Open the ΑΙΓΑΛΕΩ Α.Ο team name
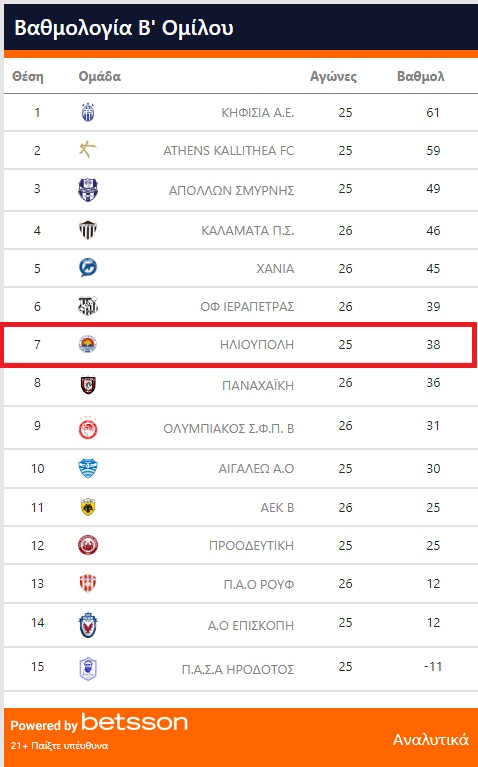This screenshot has height=767, width=478. click(256, 469)
